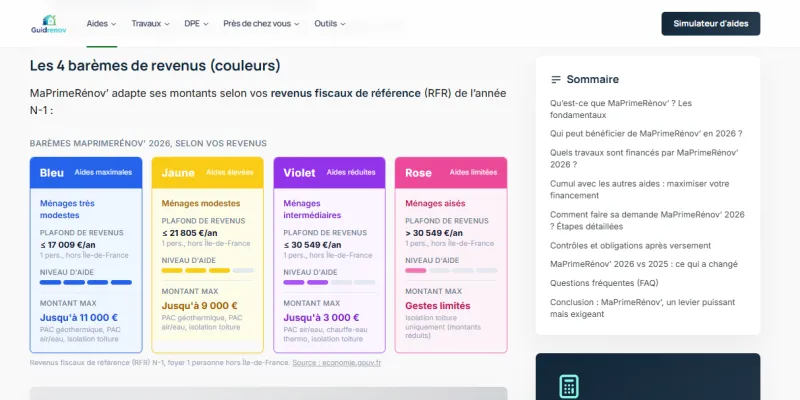Click the ≤ 17 009 €/an value
This screenshot has width=800, height=400.
click(x=68, y=245)
